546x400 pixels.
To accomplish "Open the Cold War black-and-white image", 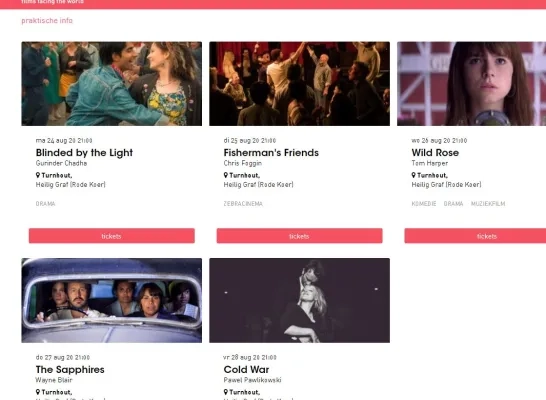I will click(x=299, y=300).
